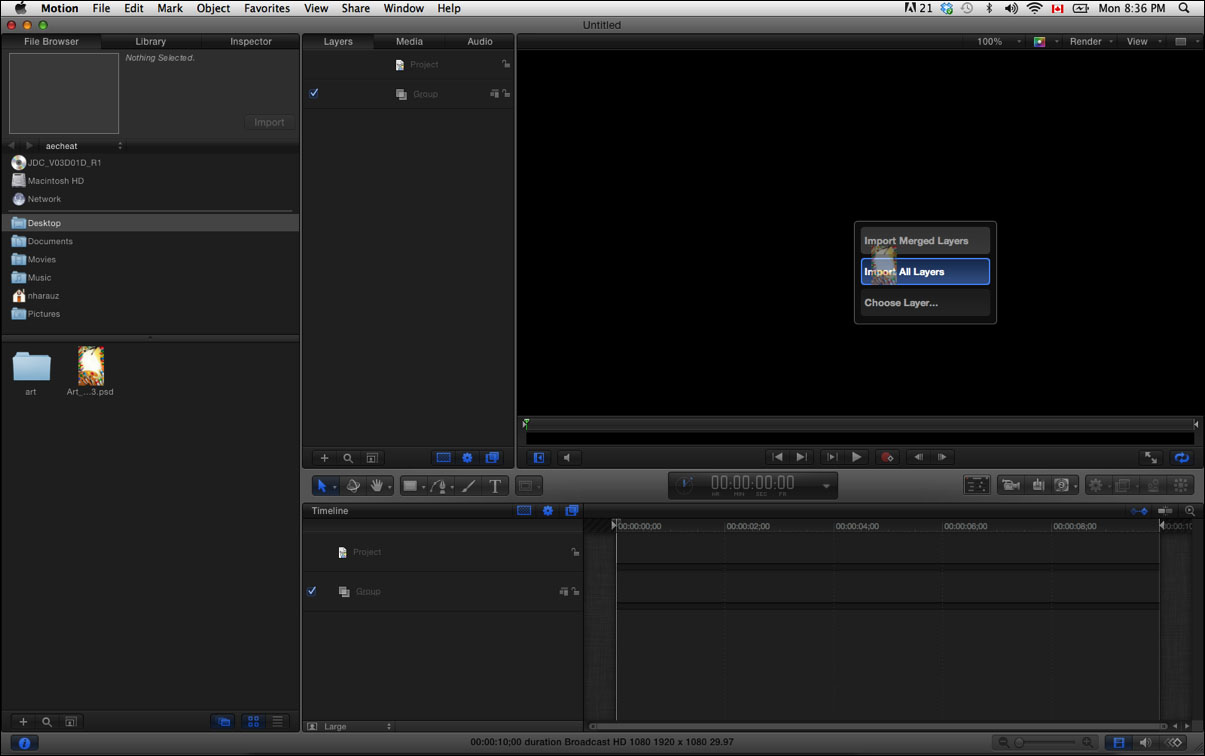
Task: Select the Paint Stroke tool
Action: 469,486
